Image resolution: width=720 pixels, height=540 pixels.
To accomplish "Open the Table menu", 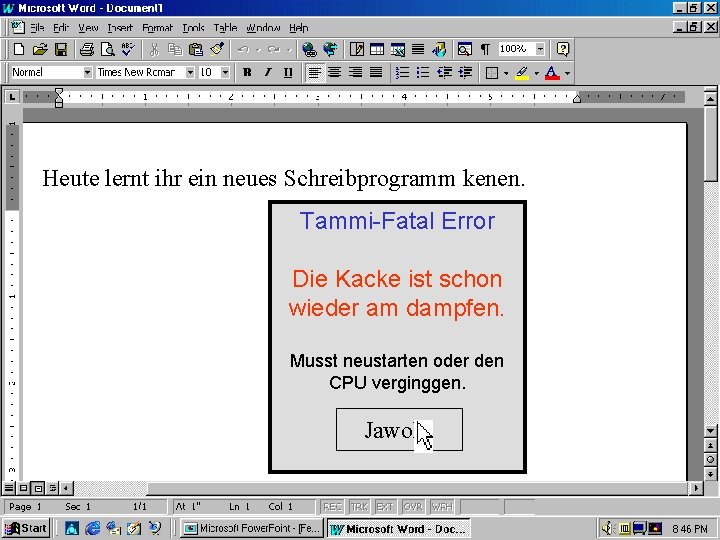I will click(225, 28).
